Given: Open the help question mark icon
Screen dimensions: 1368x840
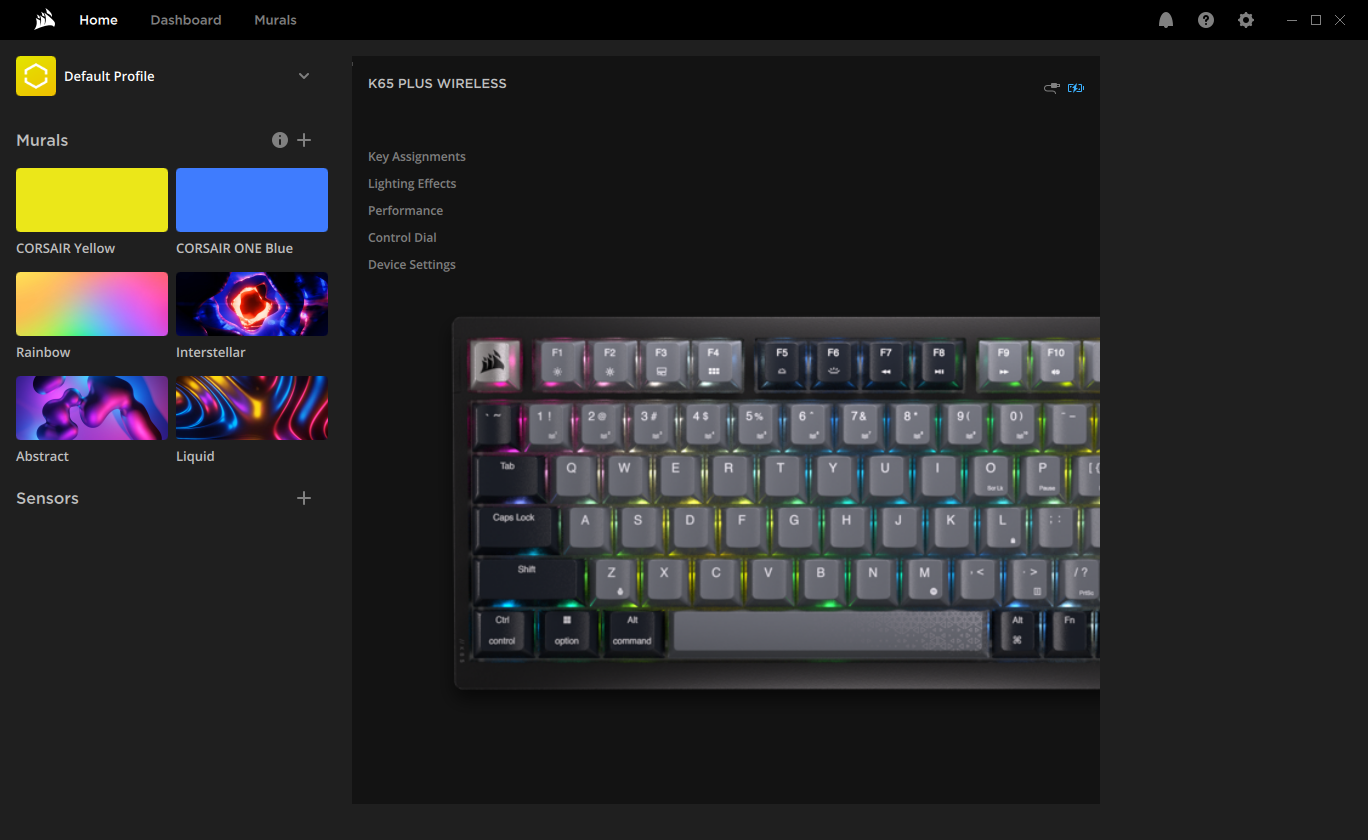Looking at the screenshot, I should coord(1206,20).
